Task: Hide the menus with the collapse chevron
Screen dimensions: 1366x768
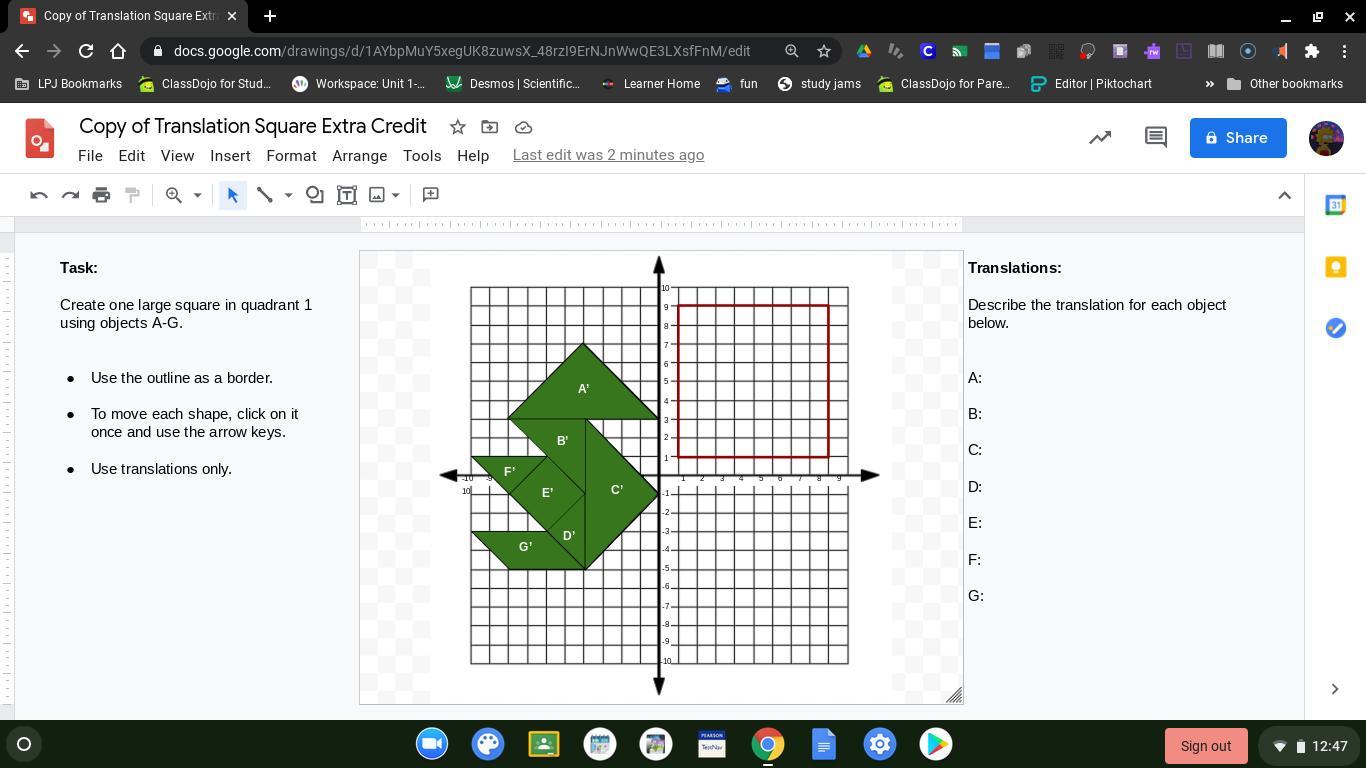Action: point(1285,195)
